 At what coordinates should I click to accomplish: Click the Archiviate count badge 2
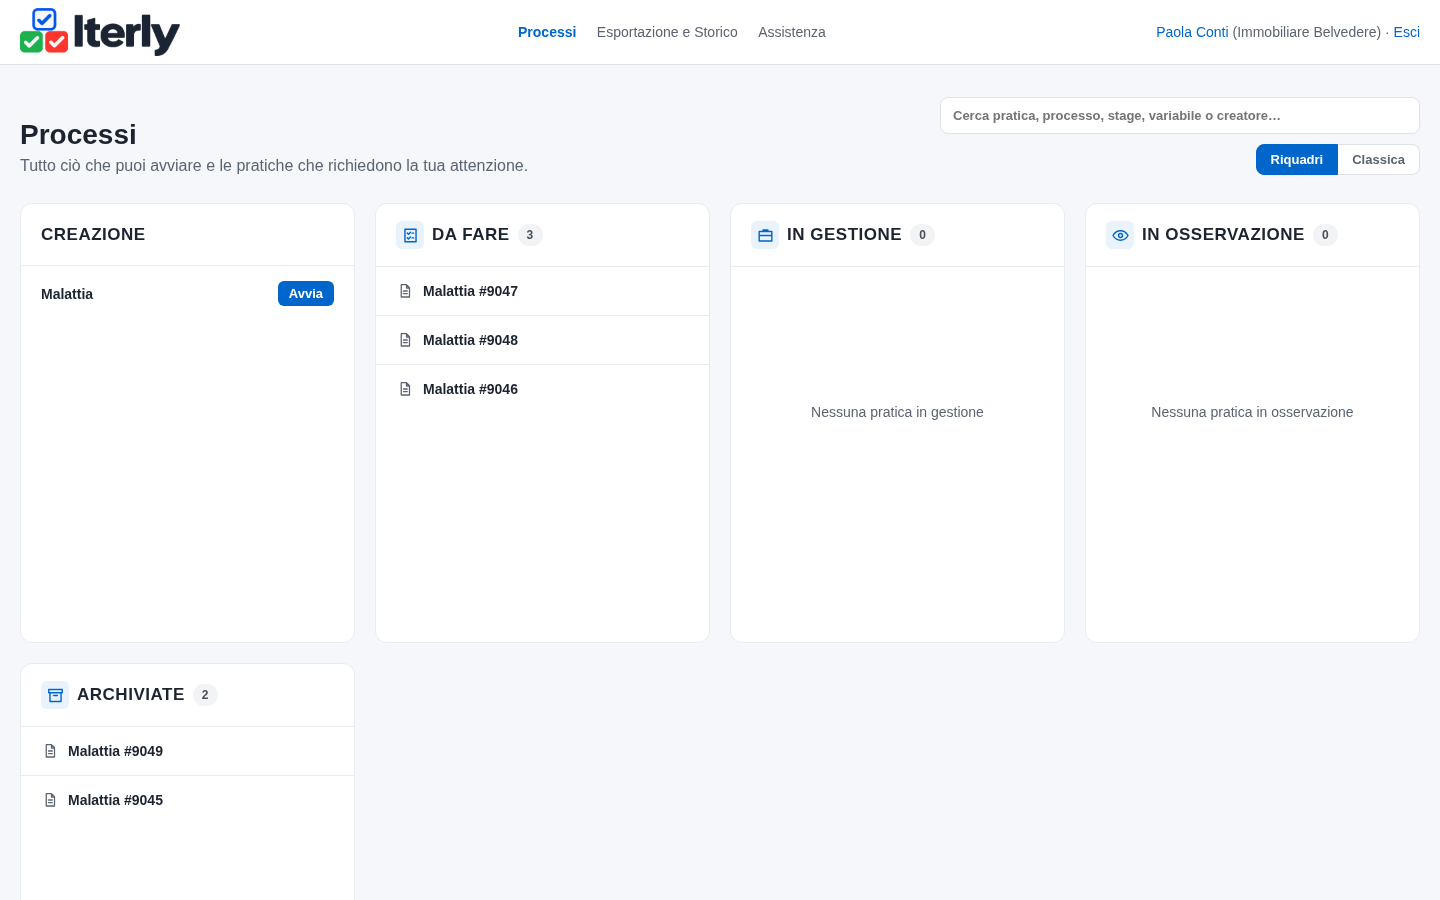pos(205,695)
